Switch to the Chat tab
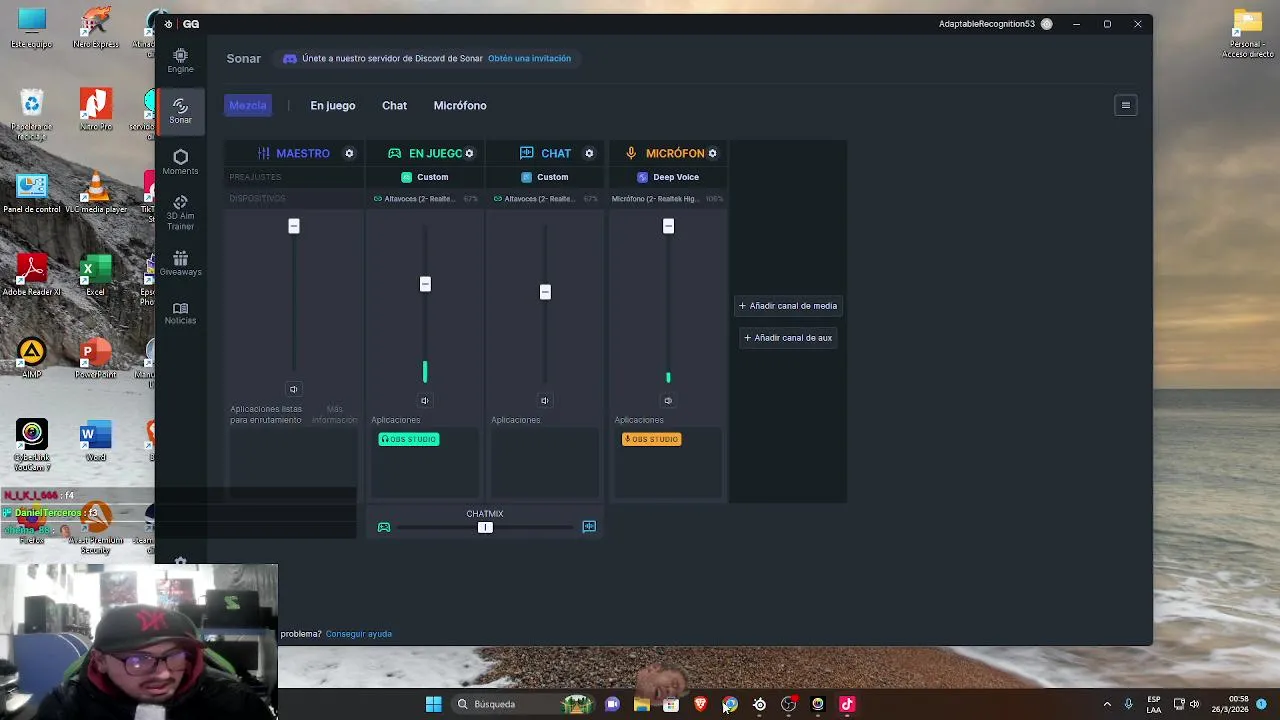This screenshot has width=1280, height=720. [x=394, y=105]
